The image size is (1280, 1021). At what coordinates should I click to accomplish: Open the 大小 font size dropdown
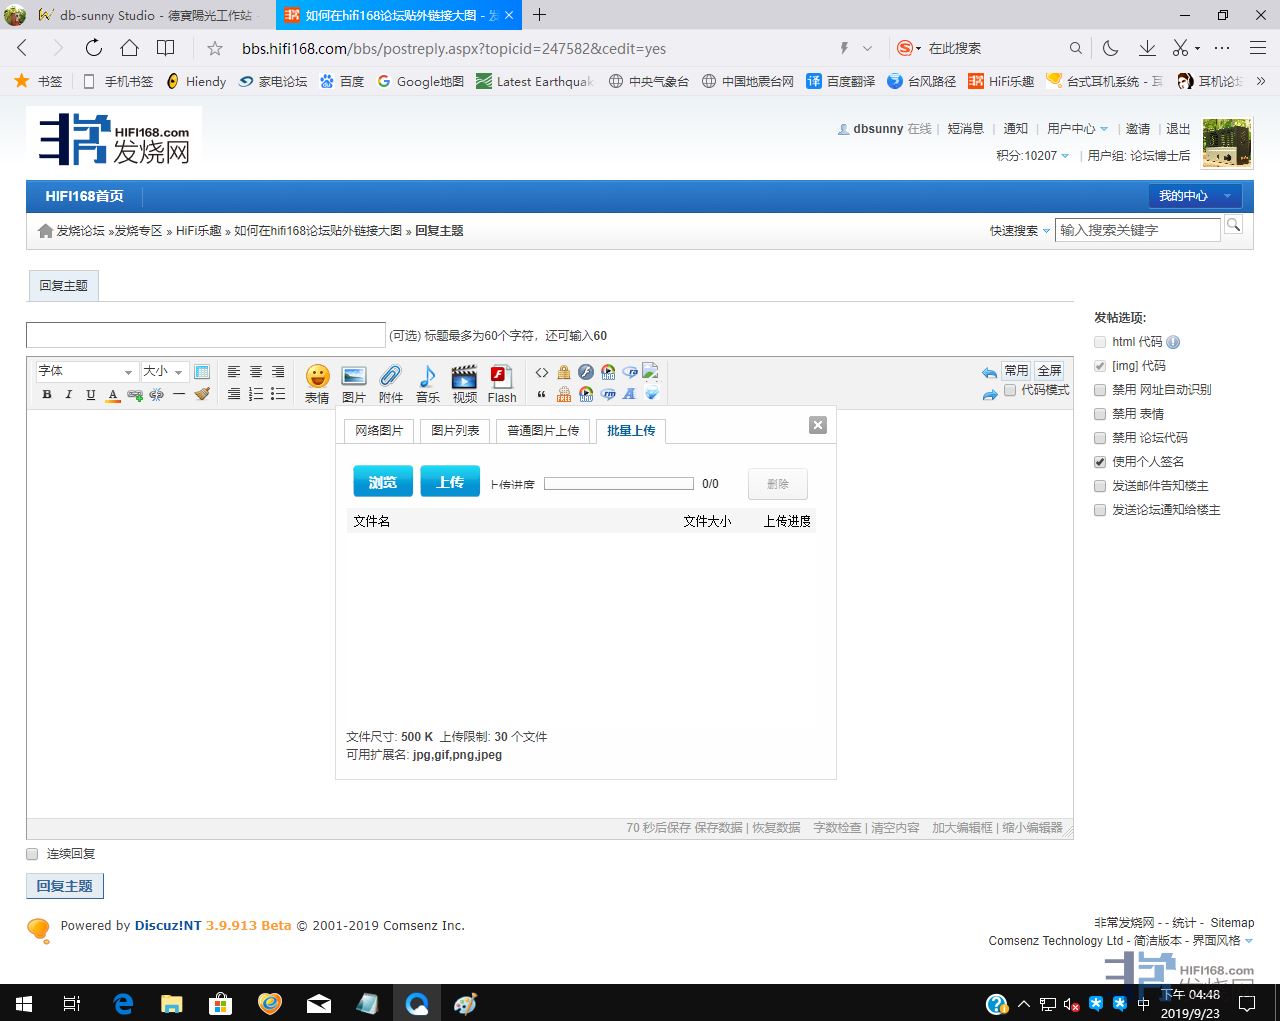(x=164, y=371)
